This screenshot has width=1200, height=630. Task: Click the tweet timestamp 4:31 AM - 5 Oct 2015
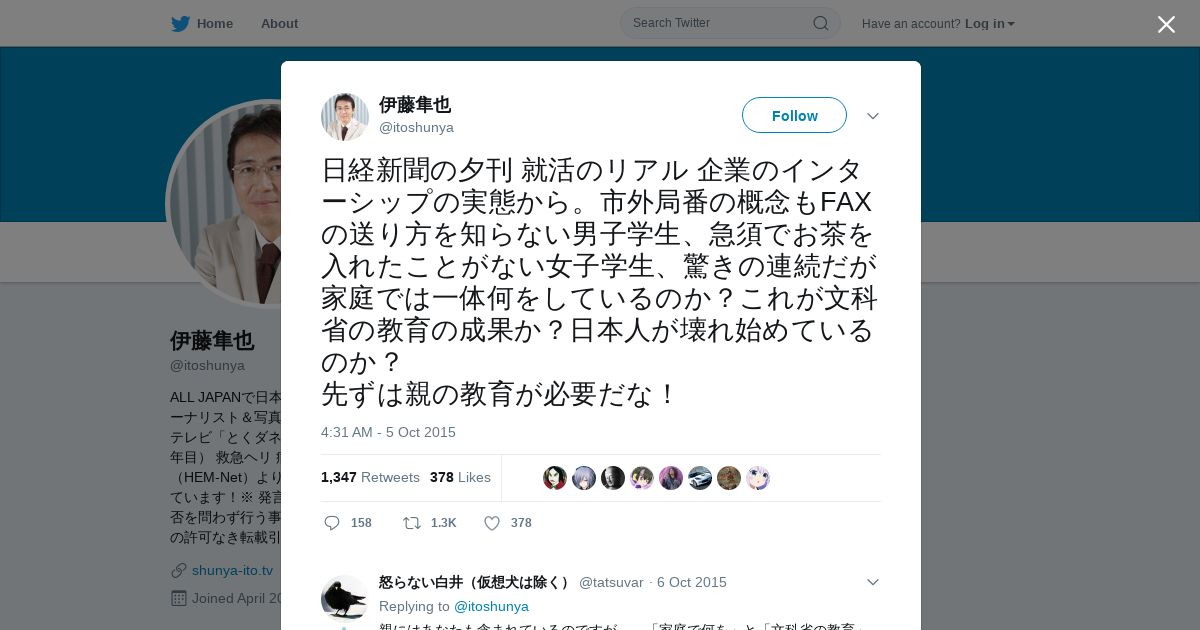tap(388, 432)
